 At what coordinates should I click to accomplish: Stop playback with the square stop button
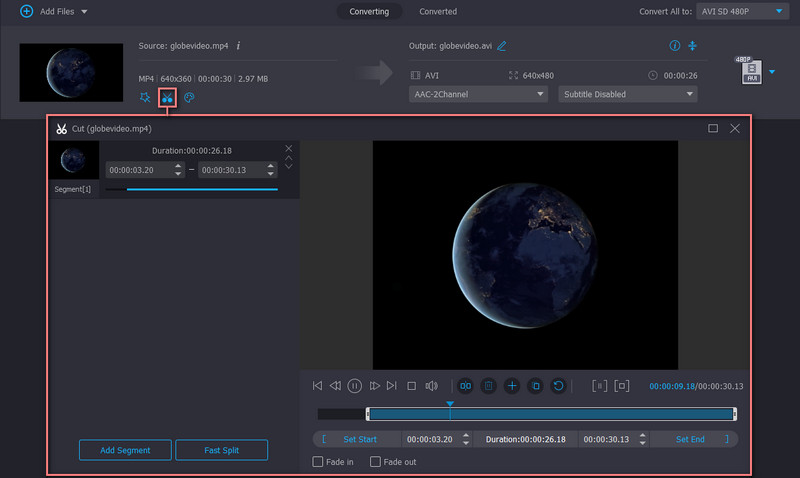coord(411,385)
